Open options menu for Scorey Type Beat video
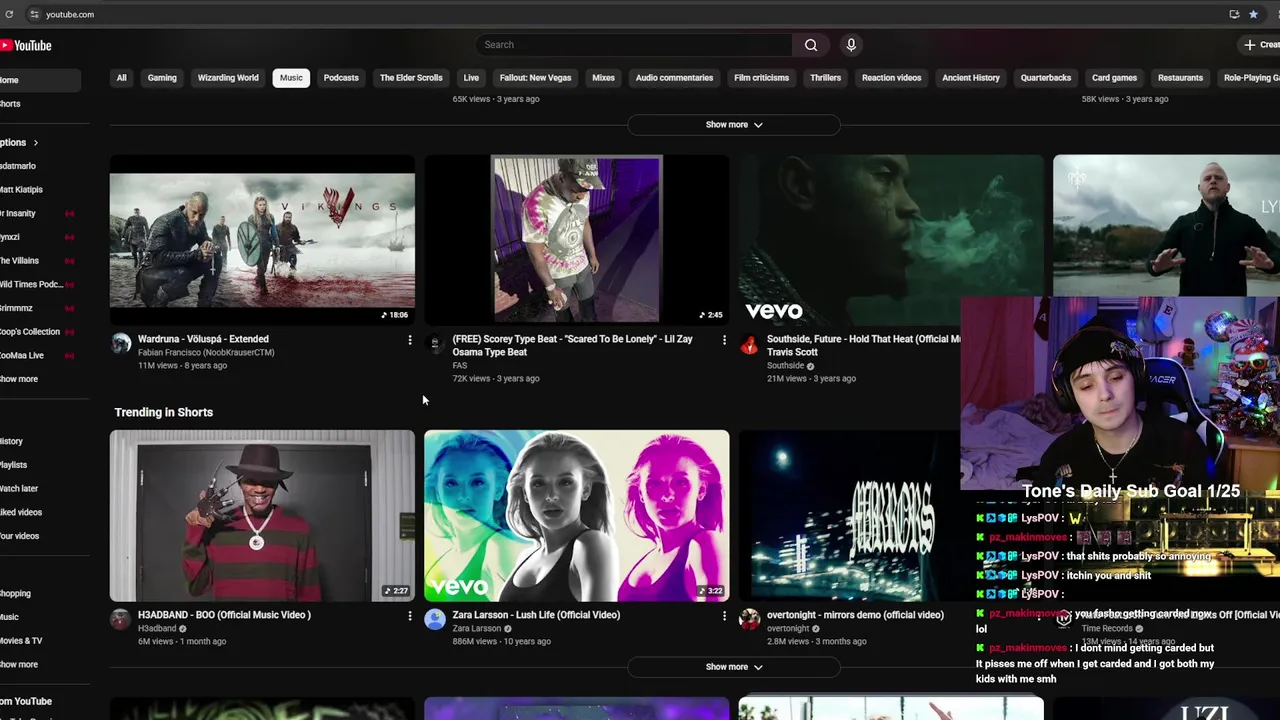This screenshot has width=1280, height=720. pyautogui.click(x=724, y=340)
